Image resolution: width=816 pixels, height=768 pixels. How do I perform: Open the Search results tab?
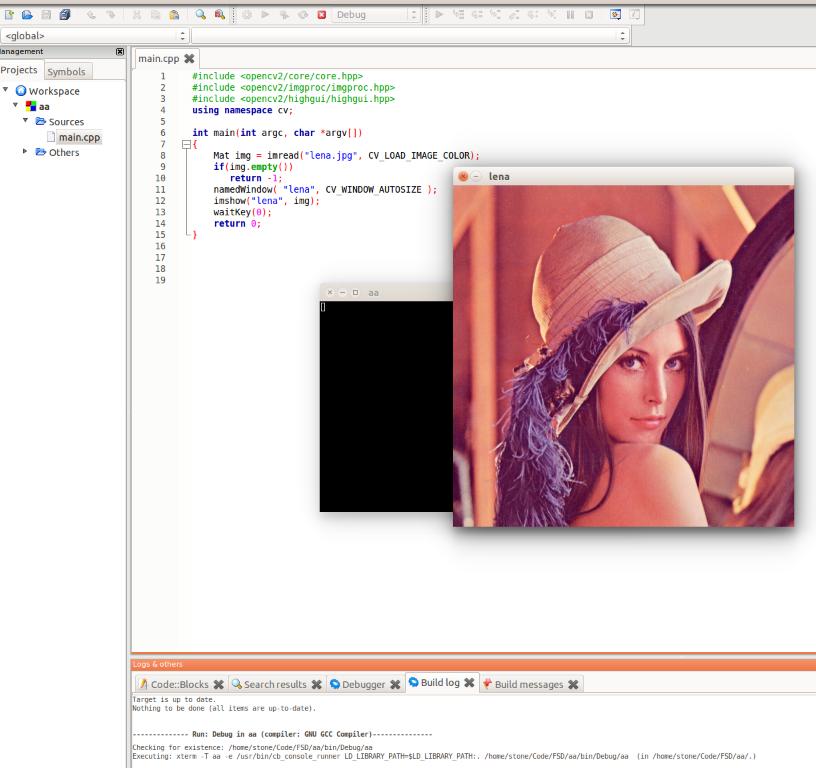click(x=275, y=684)
